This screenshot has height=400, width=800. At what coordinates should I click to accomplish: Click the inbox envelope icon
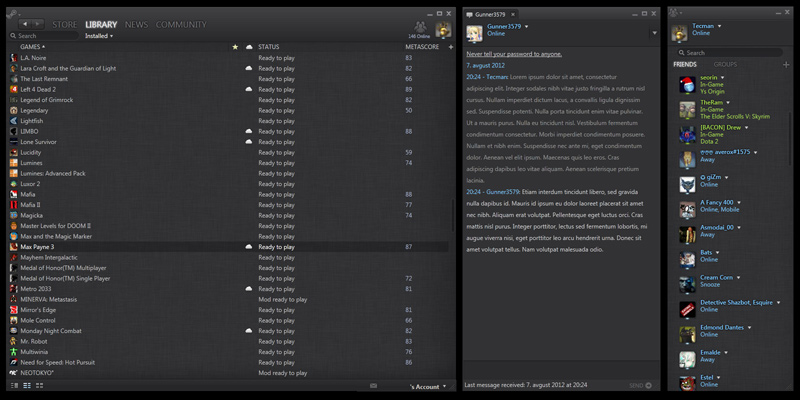tap(373, 385)
